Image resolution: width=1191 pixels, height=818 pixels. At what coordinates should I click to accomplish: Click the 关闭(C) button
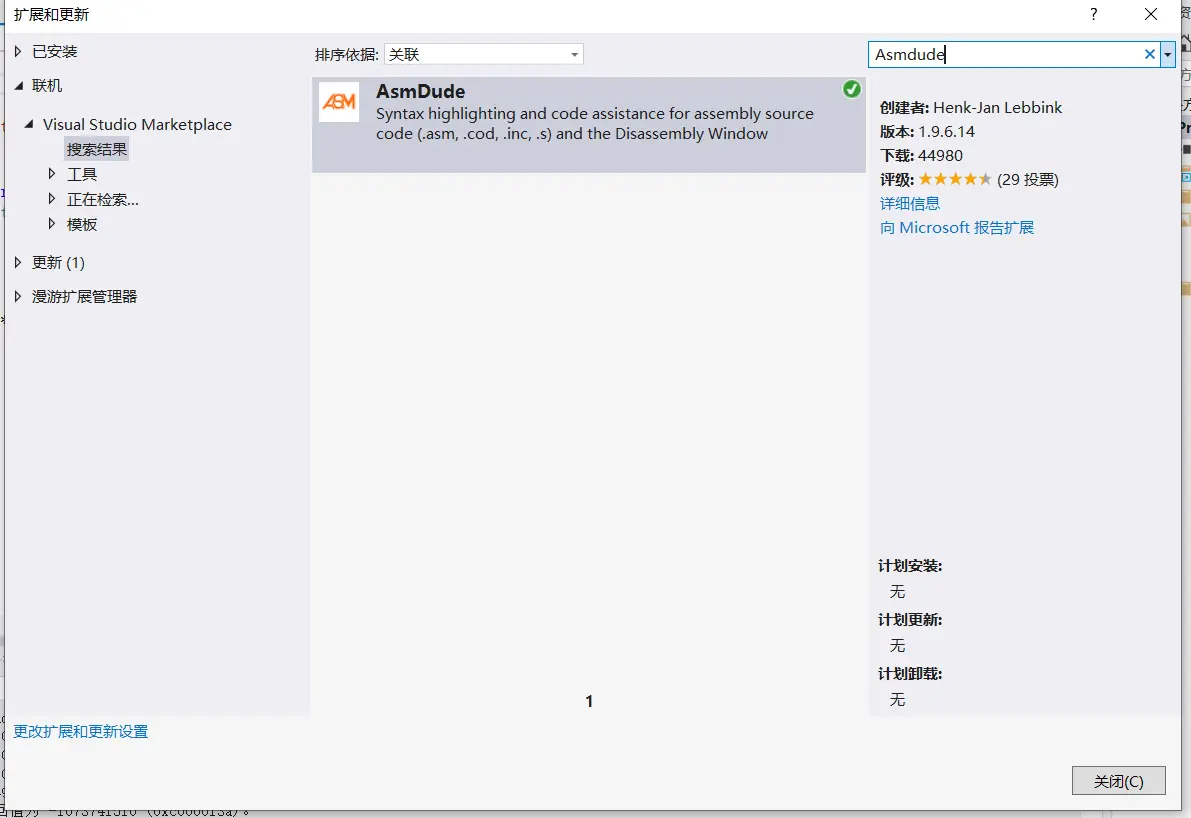1118,780
